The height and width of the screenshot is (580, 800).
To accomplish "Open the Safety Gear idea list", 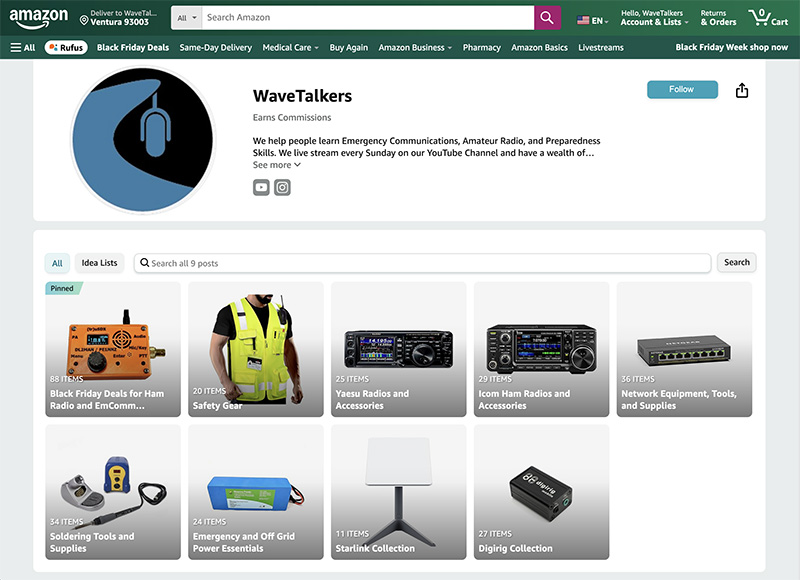I will [x=256, y=349].
